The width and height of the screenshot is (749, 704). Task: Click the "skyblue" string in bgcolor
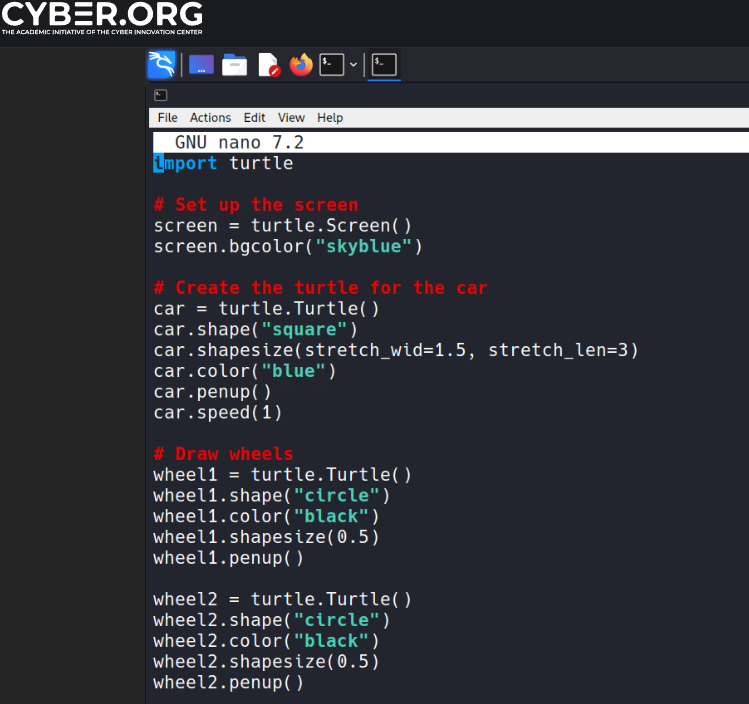point(364,246)
